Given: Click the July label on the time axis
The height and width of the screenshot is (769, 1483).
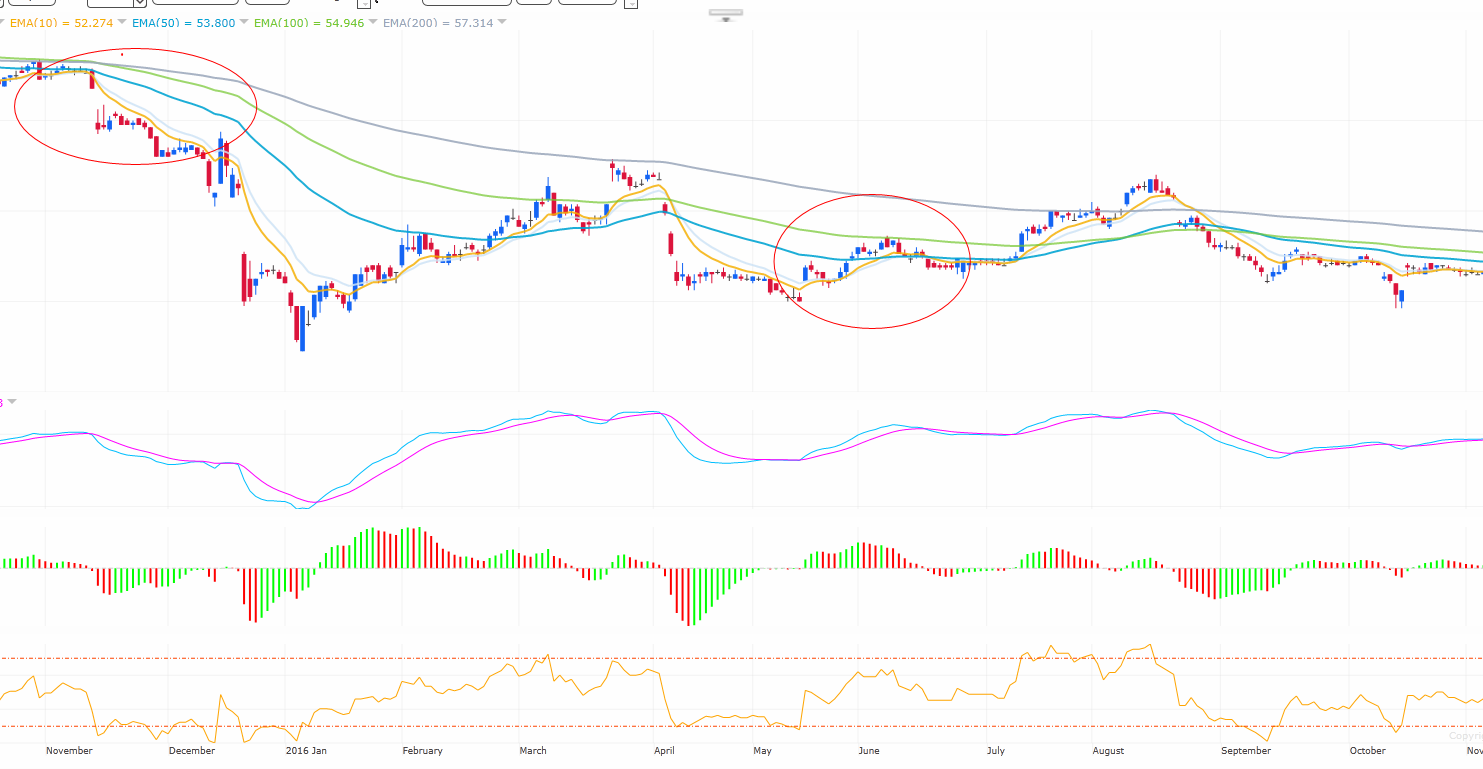Looking at the screenshot, I should pos(995,751).
